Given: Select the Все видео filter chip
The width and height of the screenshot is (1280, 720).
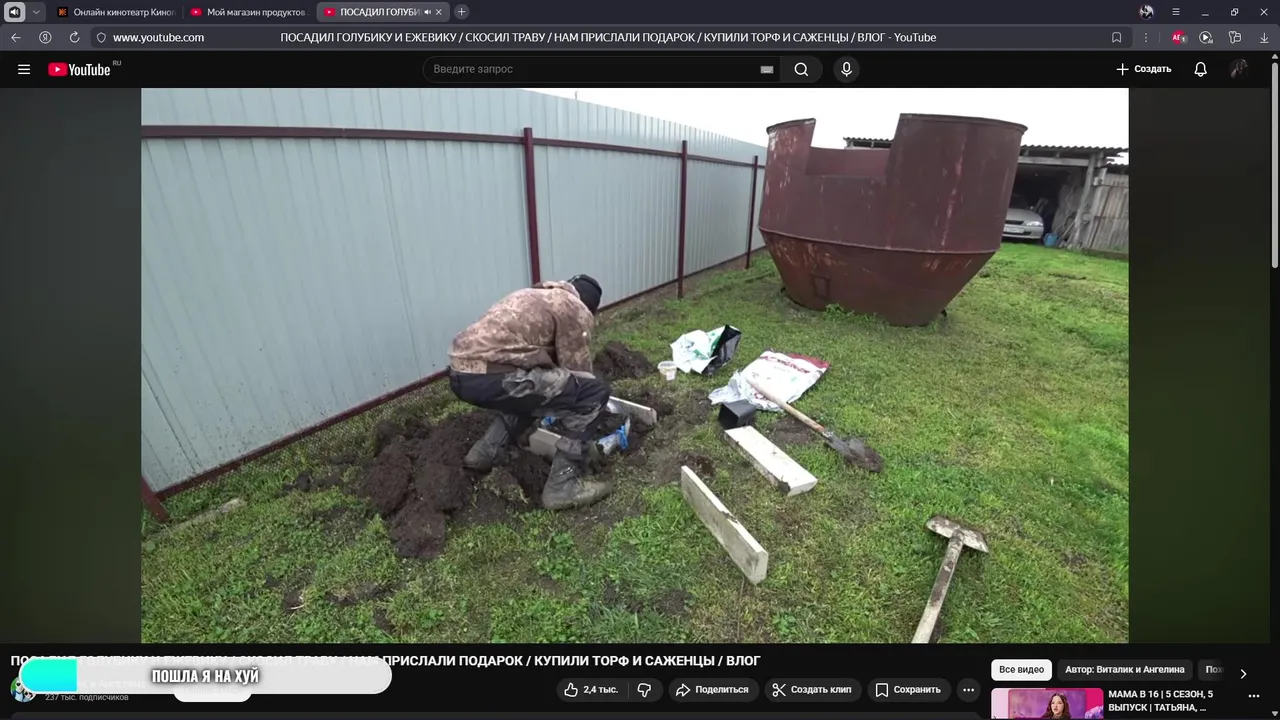Looking at the screenshot, I should [x=1021, y=670].
